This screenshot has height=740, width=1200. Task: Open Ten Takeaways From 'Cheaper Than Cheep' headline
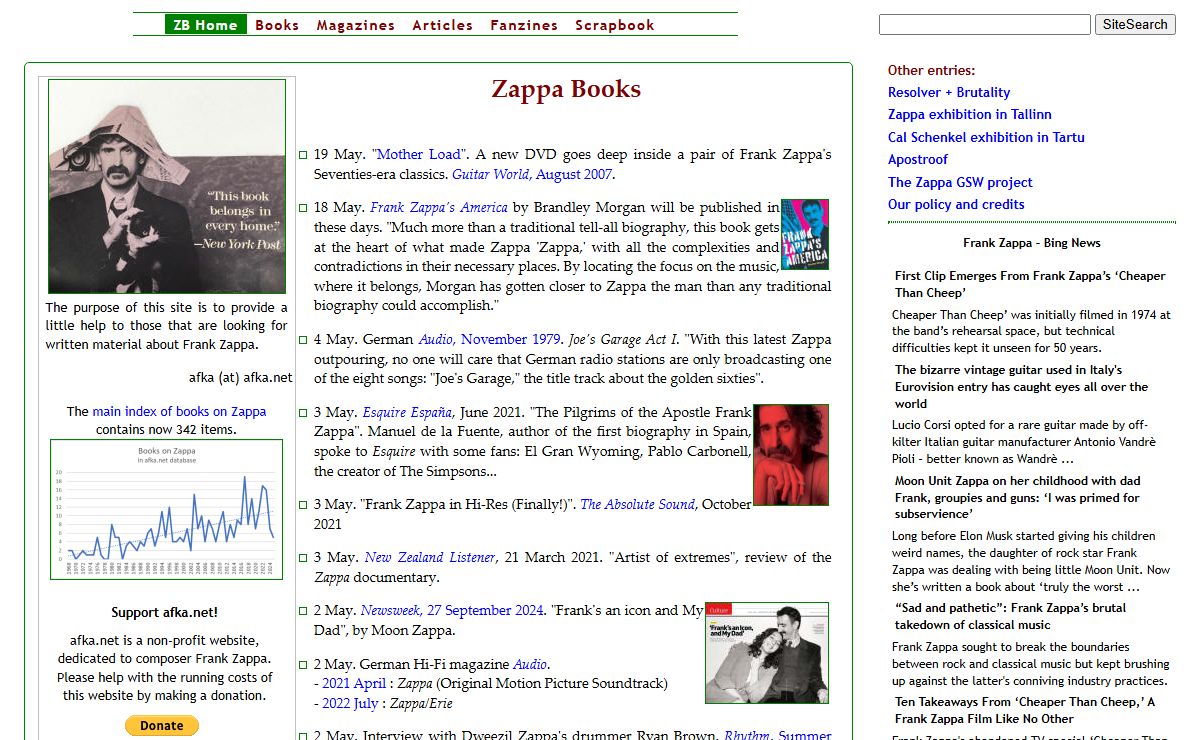pyautogui.click(x=1025, y=710)
